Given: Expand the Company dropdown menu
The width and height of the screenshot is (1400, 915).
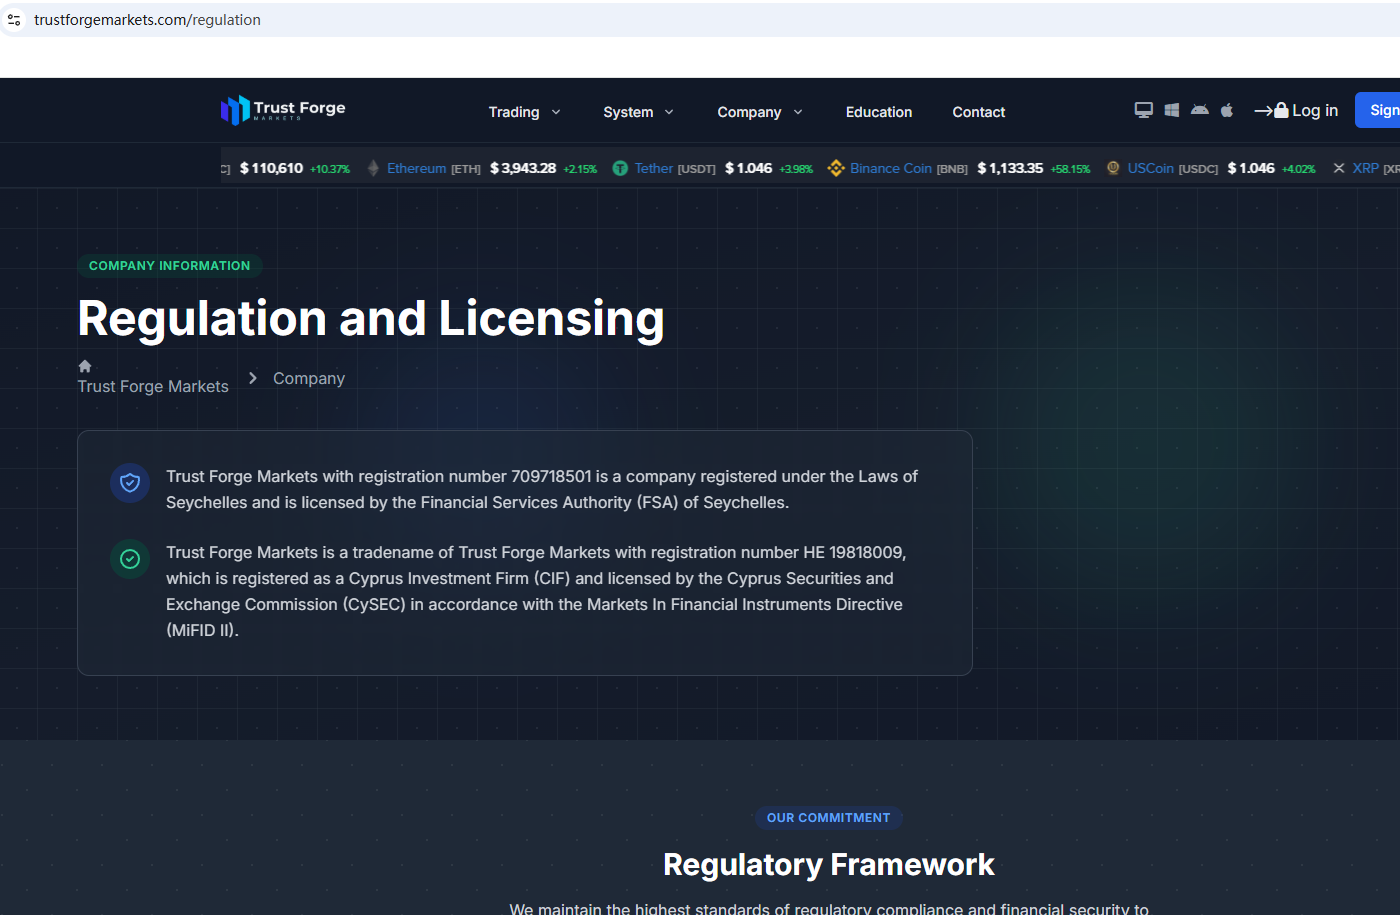Looking at the screenshot, I should click(x=759, y=112).
